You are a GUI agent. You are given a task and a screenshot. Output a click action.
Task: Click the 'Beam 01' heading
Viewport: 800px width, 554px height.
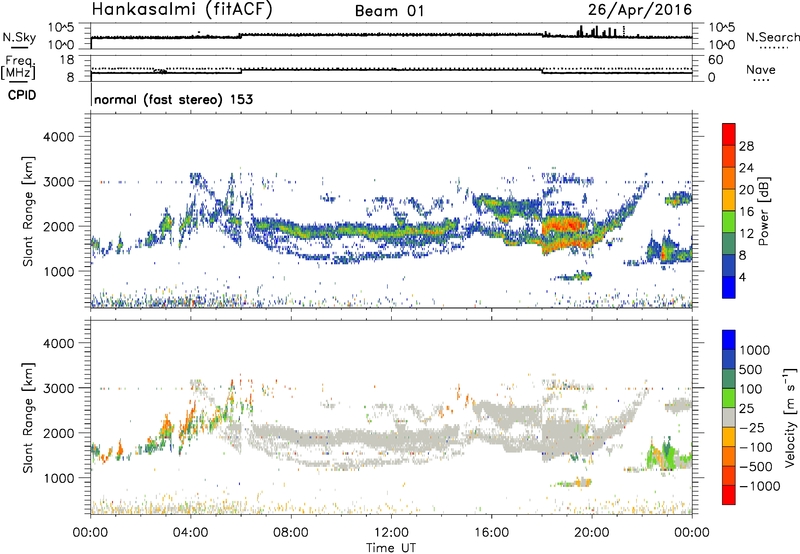pyautogui.click(x=390, y=11)
